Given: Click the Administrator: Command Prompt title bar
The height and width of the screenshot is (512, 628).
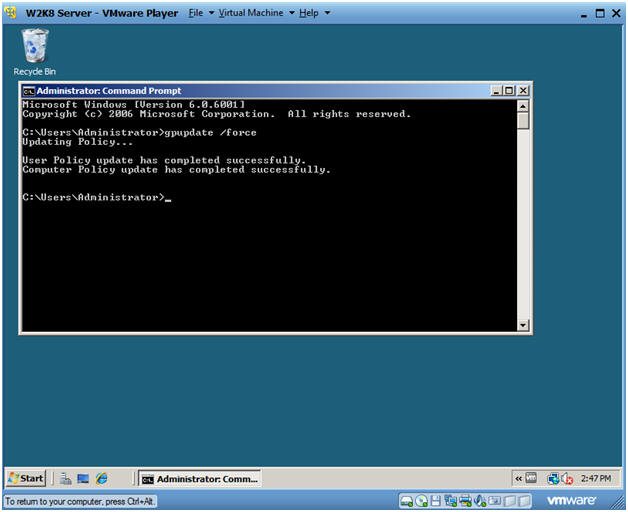Looking at the screenshot, I should [276, 91].
